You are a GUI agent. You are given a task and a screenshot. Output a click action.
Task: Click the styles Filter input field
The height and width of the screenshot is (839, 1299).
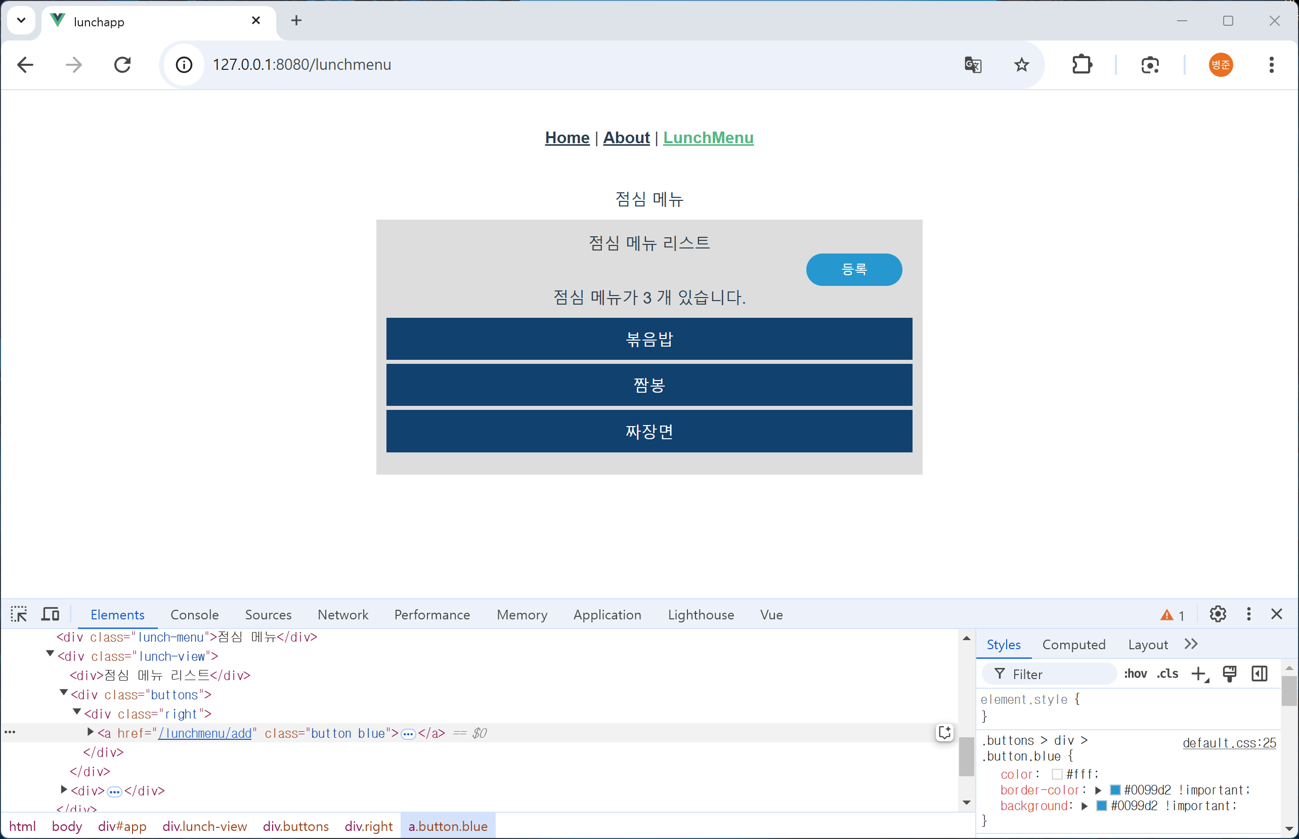coord(1049,675)
